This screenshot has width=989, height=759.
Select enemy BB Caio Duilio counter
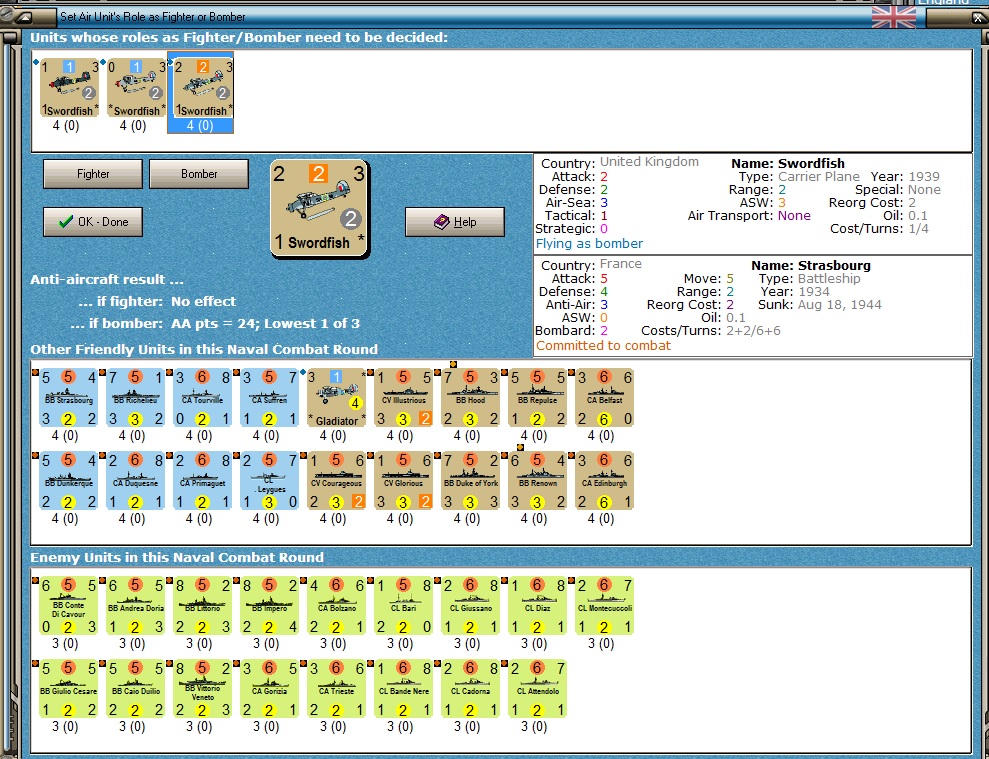[135, 689]
